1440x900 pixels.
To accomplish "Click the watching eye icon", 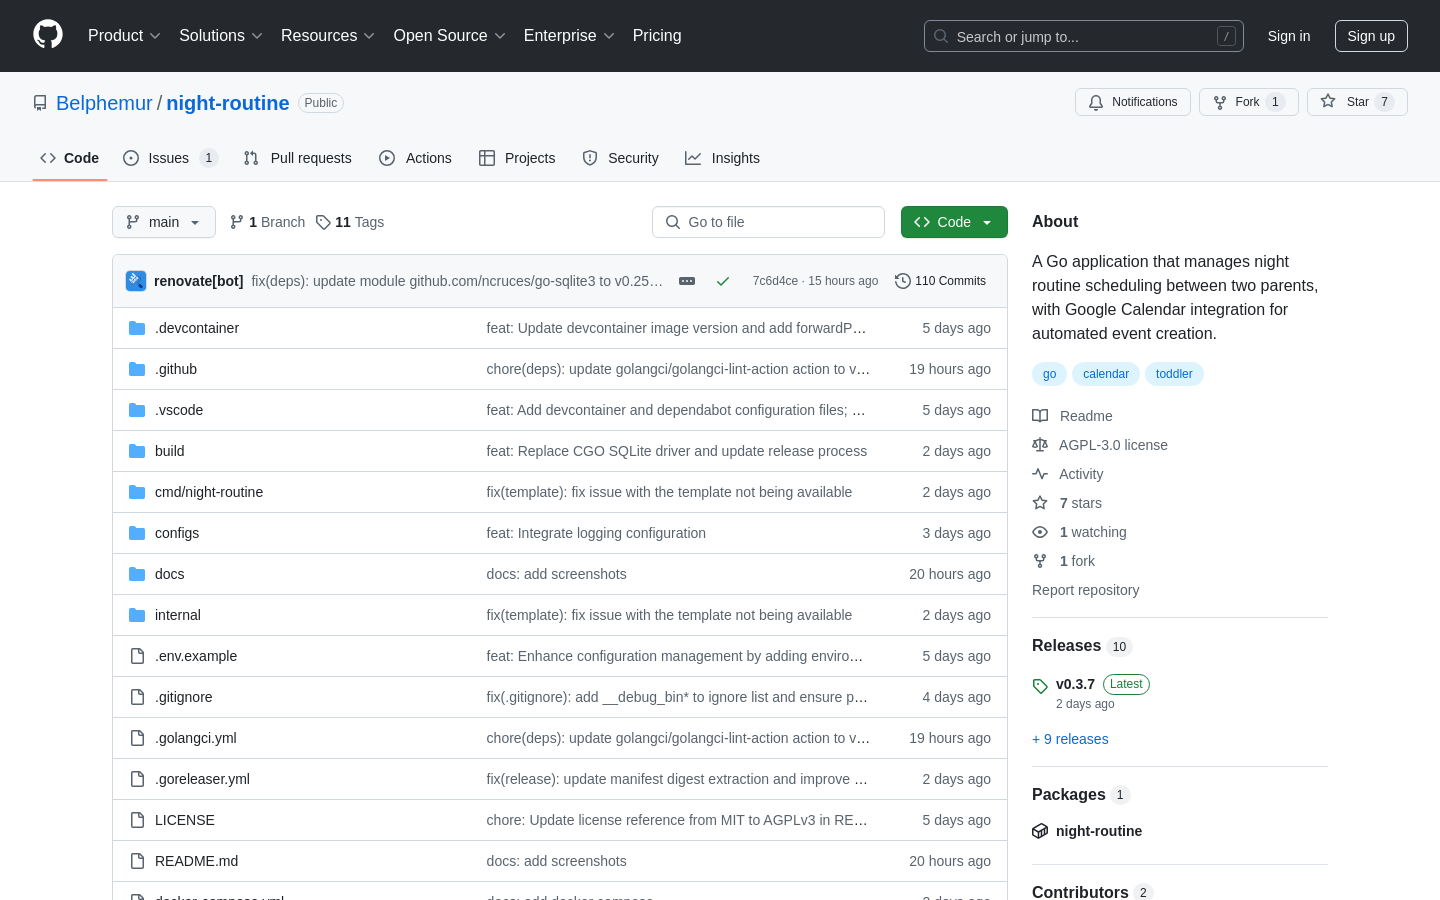I will pos(1040,532).
